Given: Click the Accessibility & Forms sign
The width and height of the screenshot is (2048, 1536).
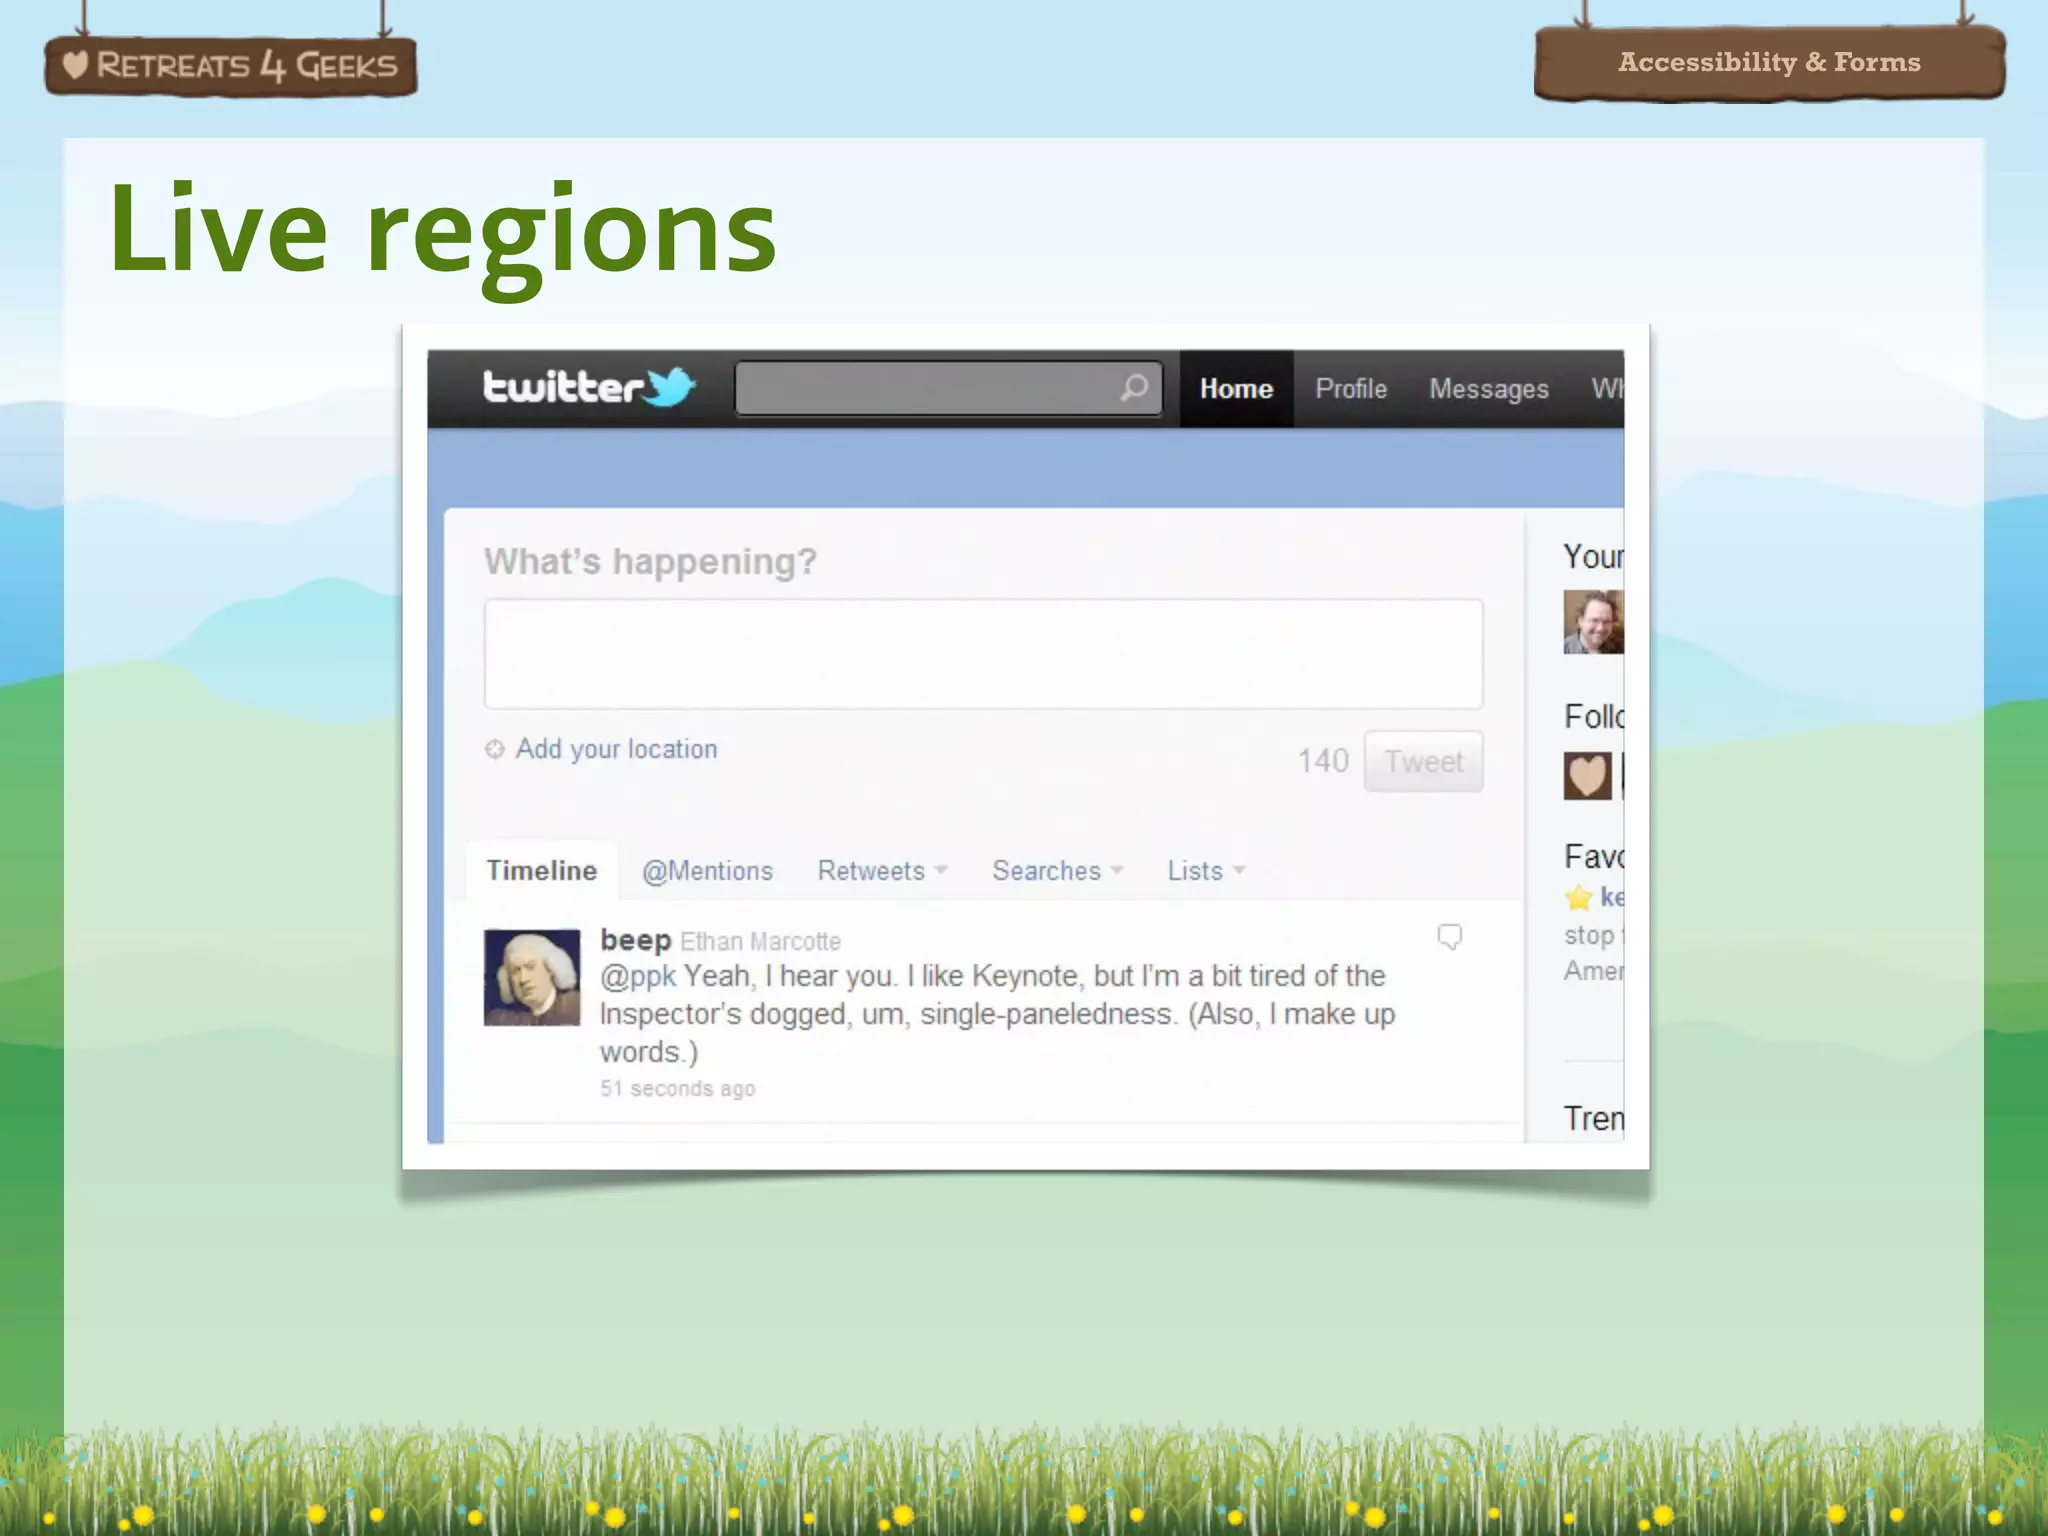Looking at the screenshot, I should click(x=1770, y=62).
